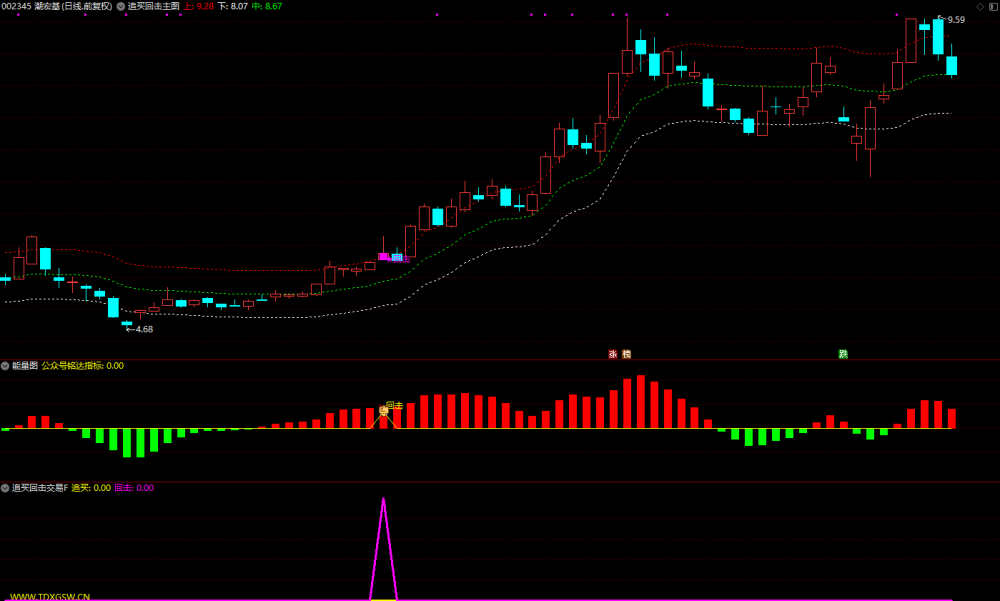
Task: Click the stock title 002345 潮宏基
Action: click(31, 6)
